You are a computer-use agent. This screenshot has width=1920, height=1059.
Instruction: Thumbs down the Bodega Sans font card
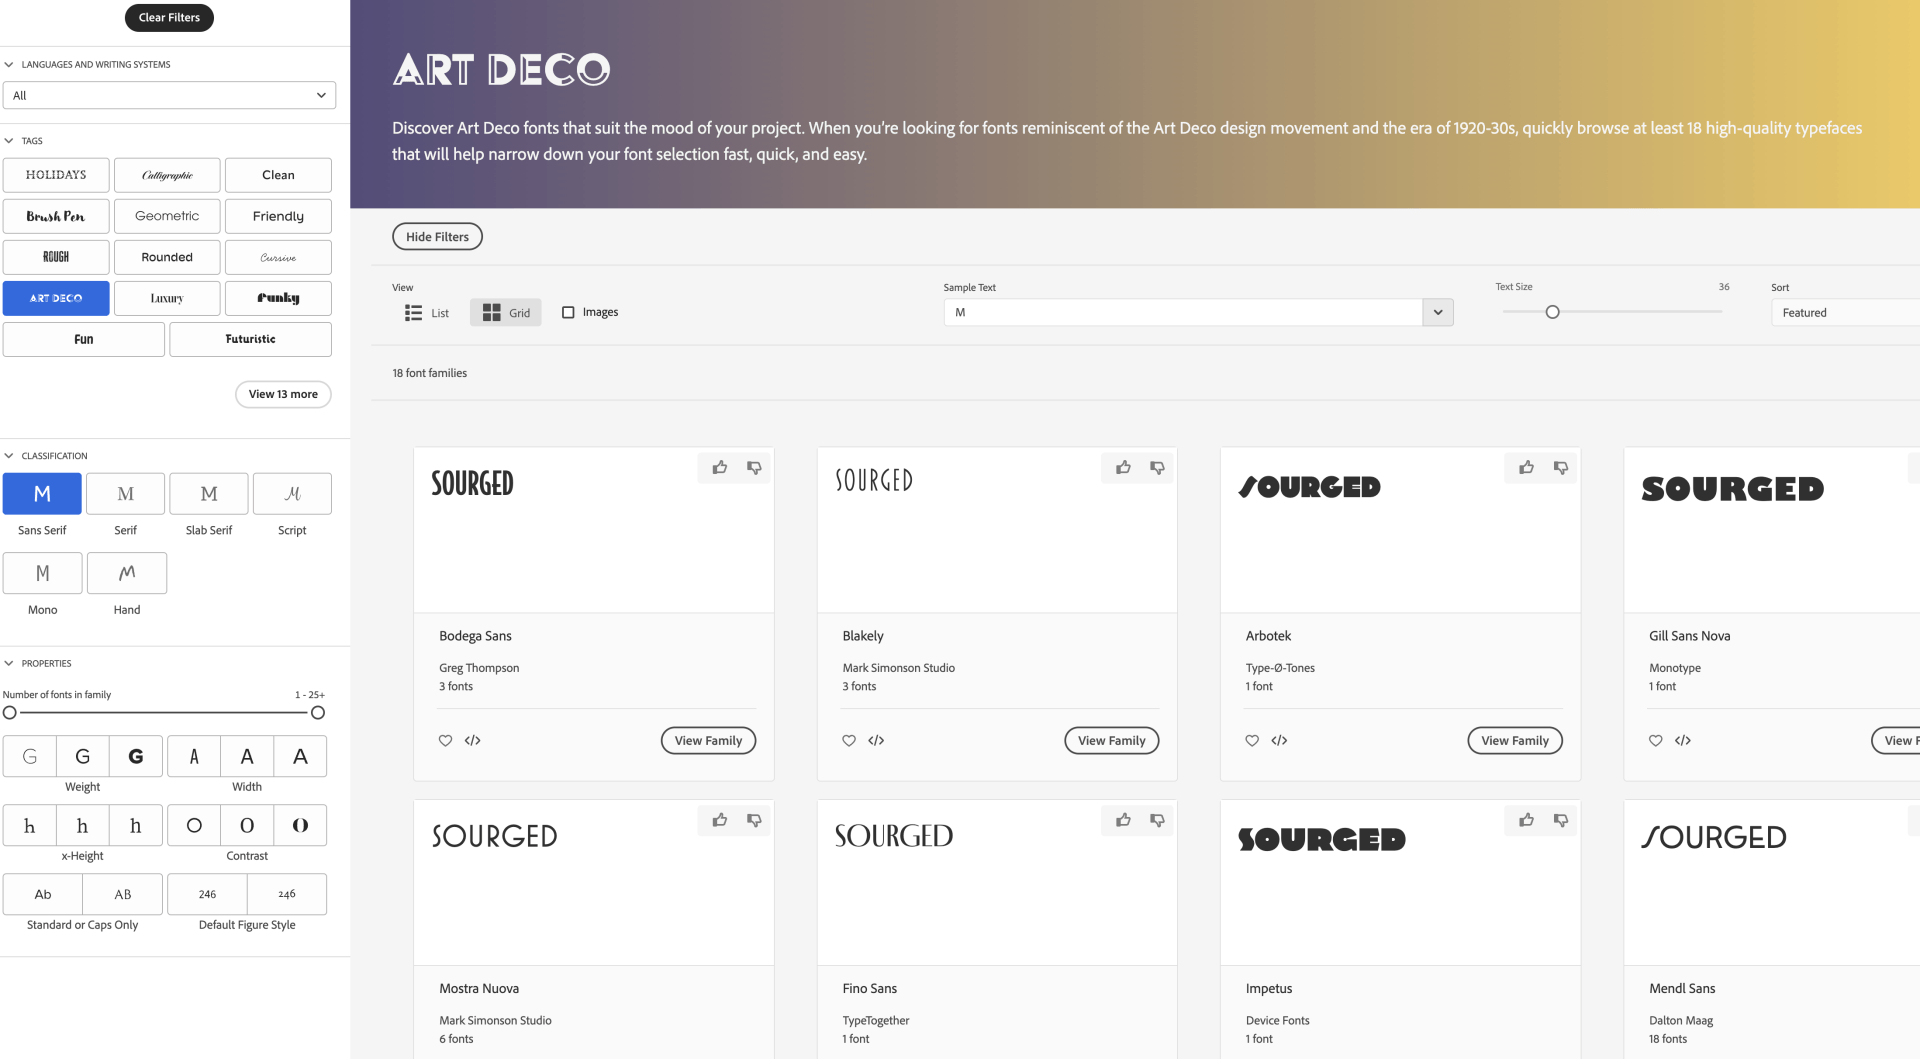pos(754,468)
